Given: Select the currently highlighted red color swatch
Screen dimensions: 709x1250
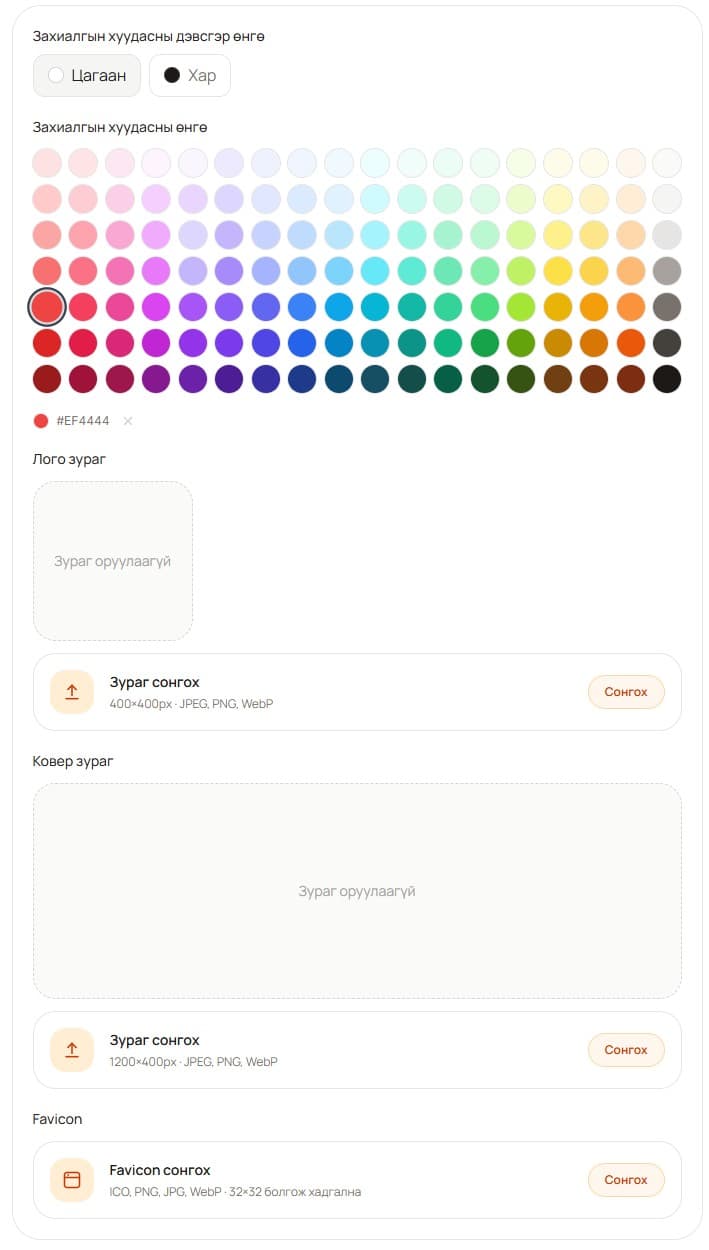Looking at the screenshot, I should tap(47, 307).
